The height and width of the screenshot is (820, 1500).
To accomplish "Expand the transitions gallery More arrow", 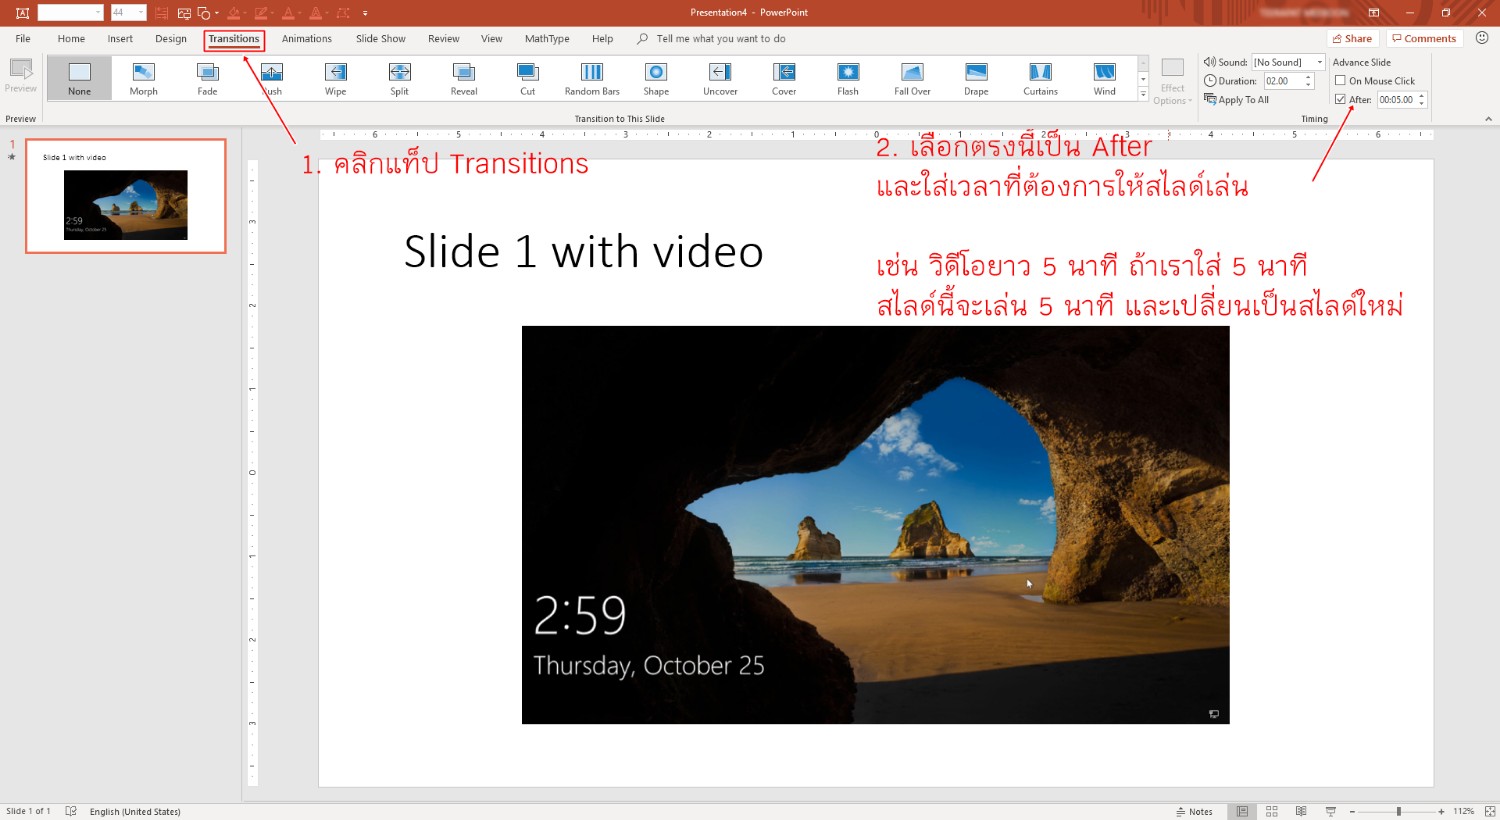I will click(x=1143, y=94).
